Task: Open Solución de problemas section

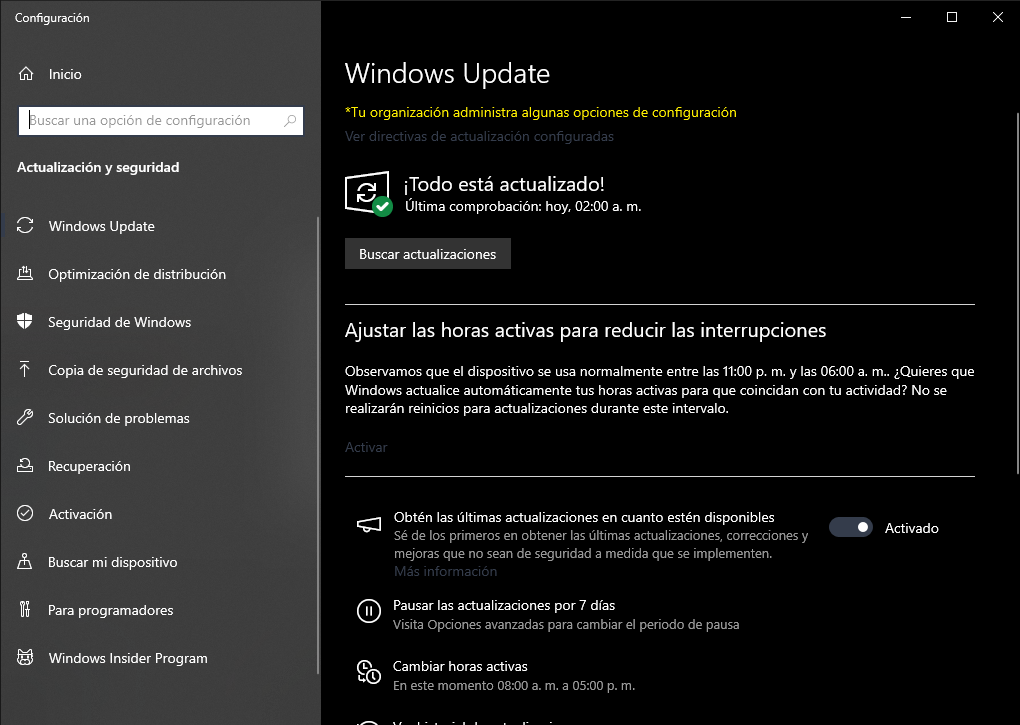Action: pos(159,418)
